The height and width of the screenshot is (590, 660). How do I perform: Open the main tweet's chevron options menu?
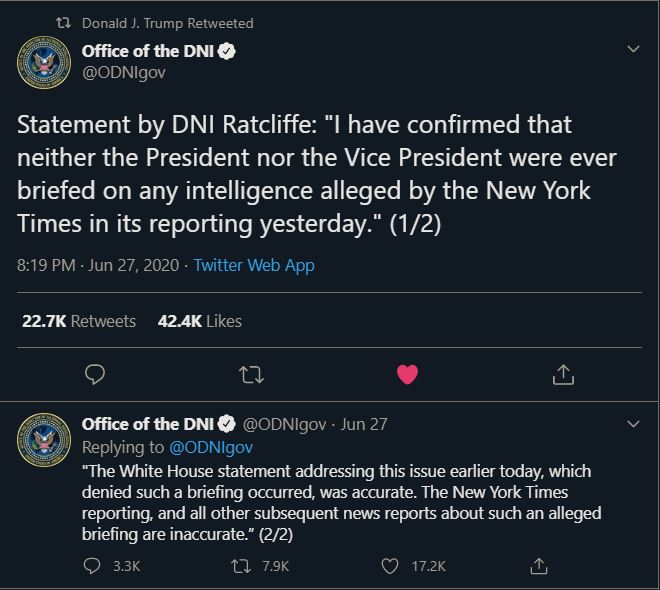pyautogui.click(x=633, y=49)
